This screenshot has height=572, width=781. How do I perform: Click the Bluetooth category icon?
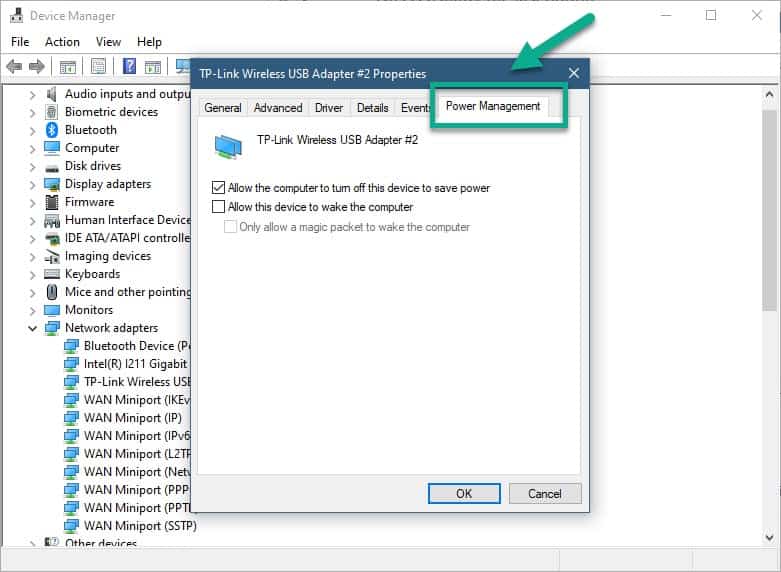tap(52, 130)
